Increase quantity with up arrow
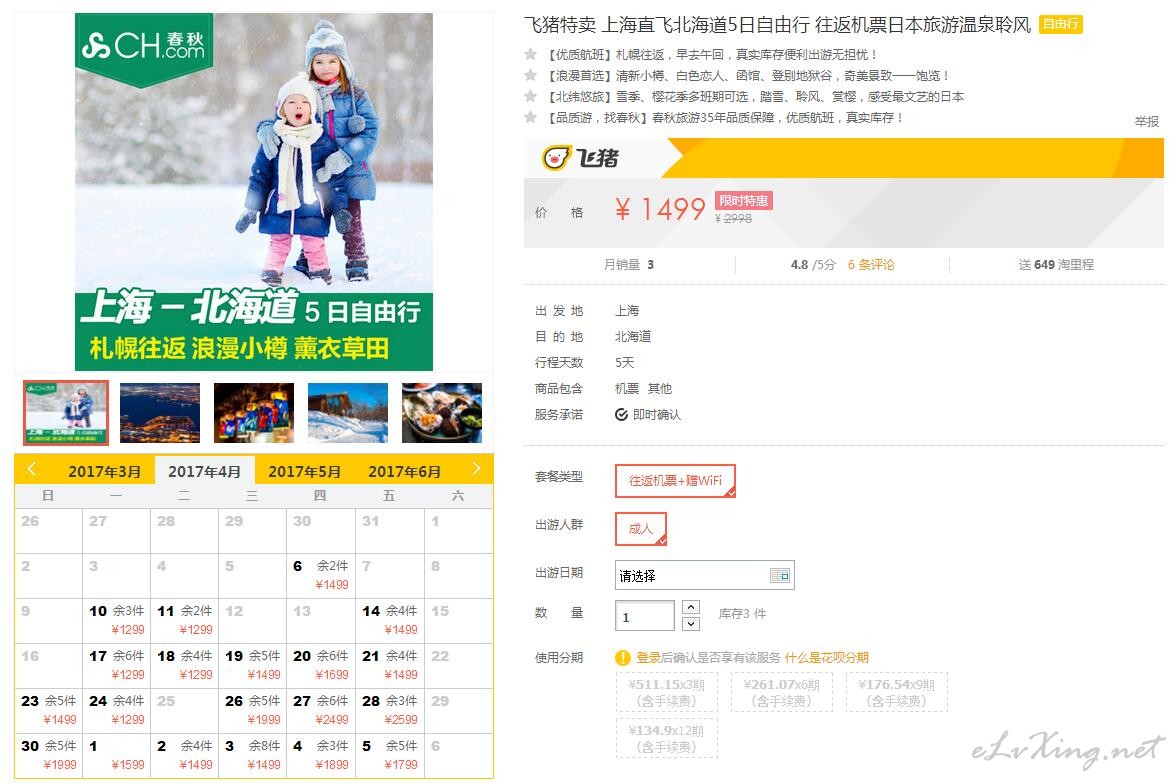This screenshot has height=783, width=1176. point(692,607)
